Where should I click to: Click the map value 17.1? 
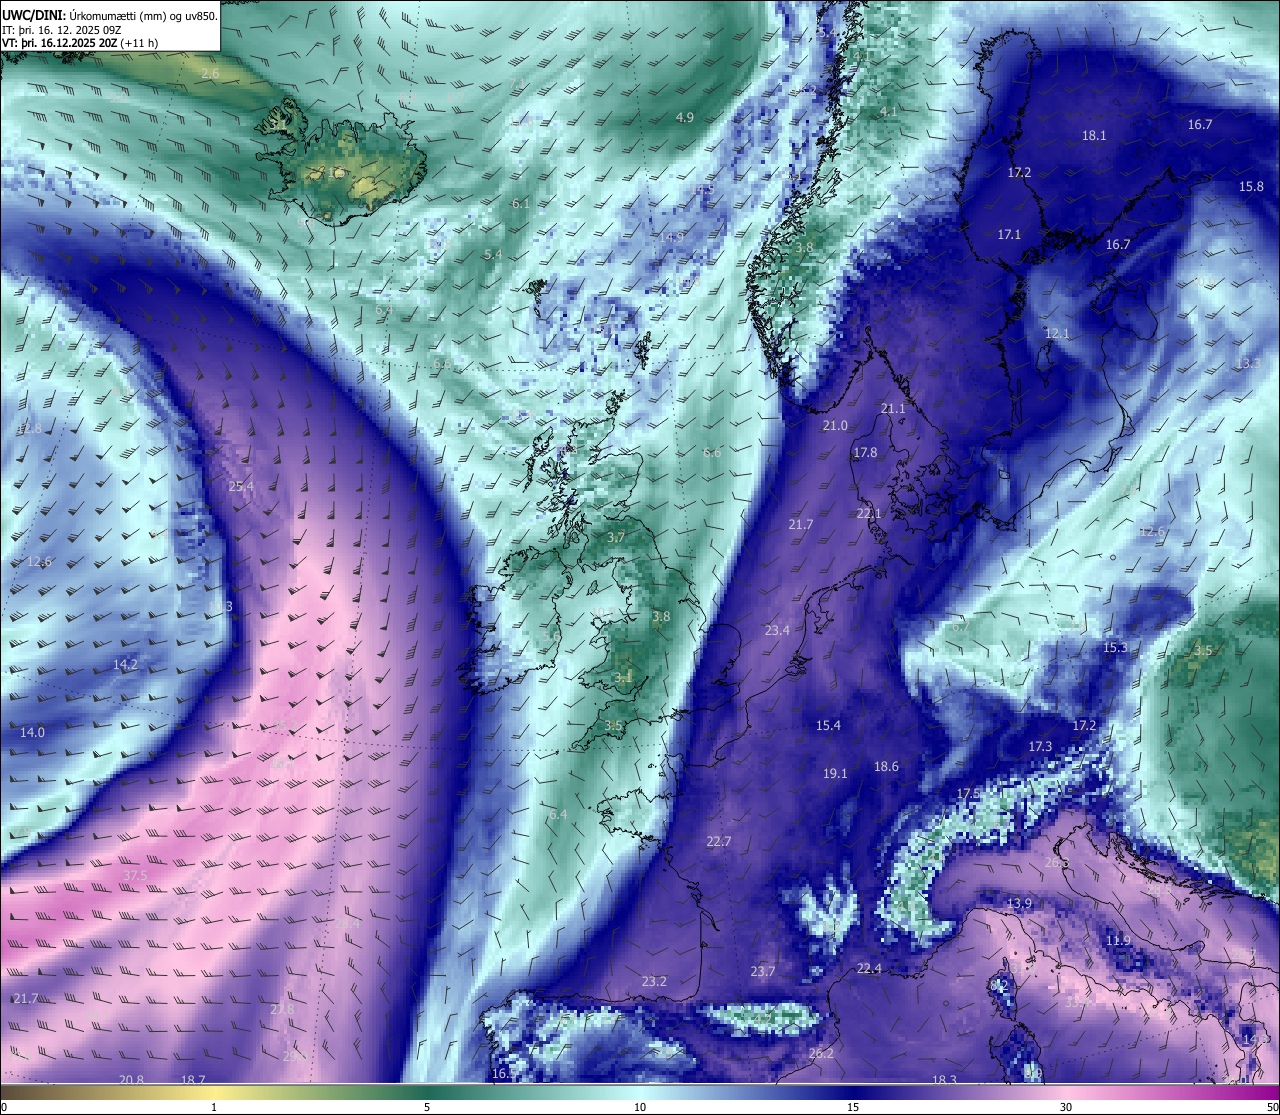1009,235
